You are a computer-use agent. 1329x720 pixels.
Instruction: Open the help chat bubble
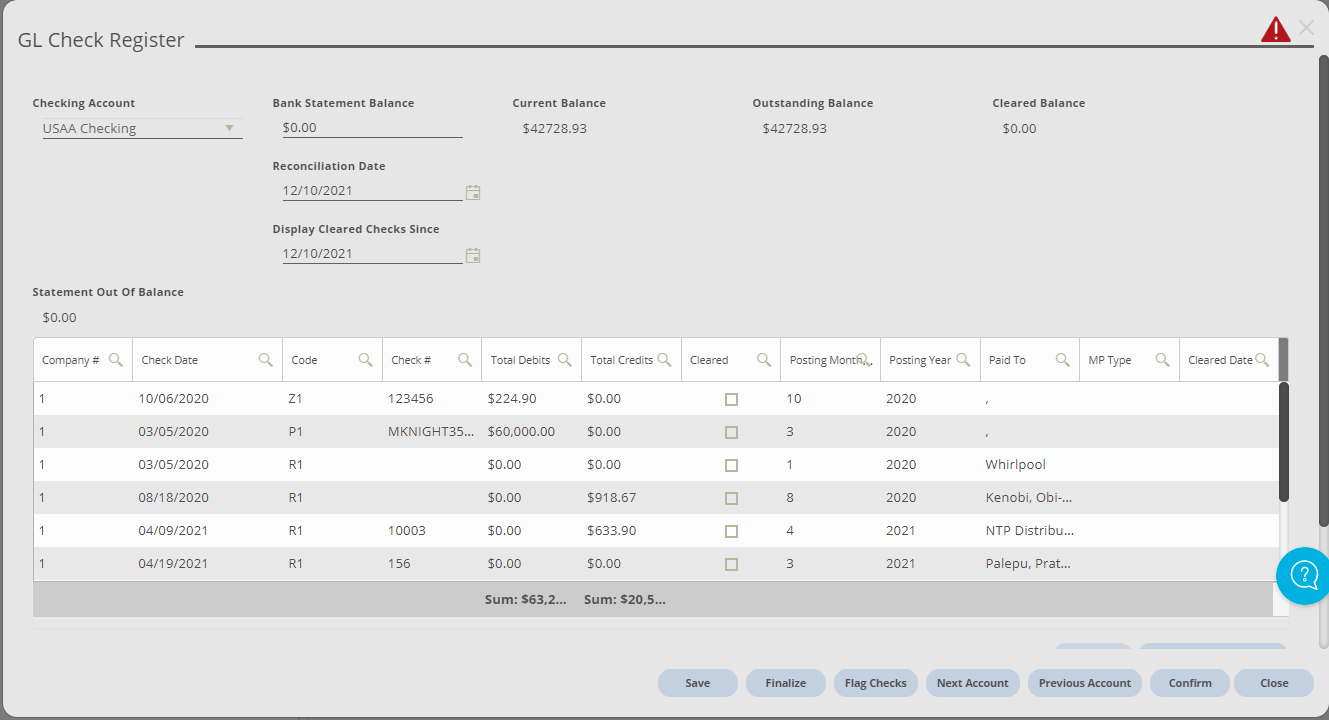pyautogui.click(x=1304, y=575)
